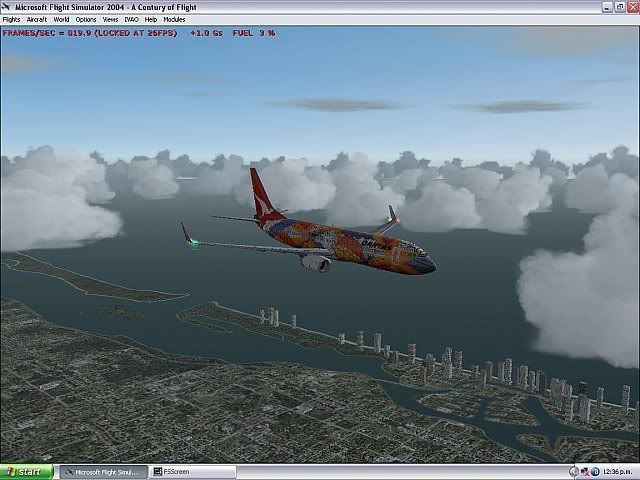Click the taskbar clock showing 12:36 p.m.

click(618, 472)
